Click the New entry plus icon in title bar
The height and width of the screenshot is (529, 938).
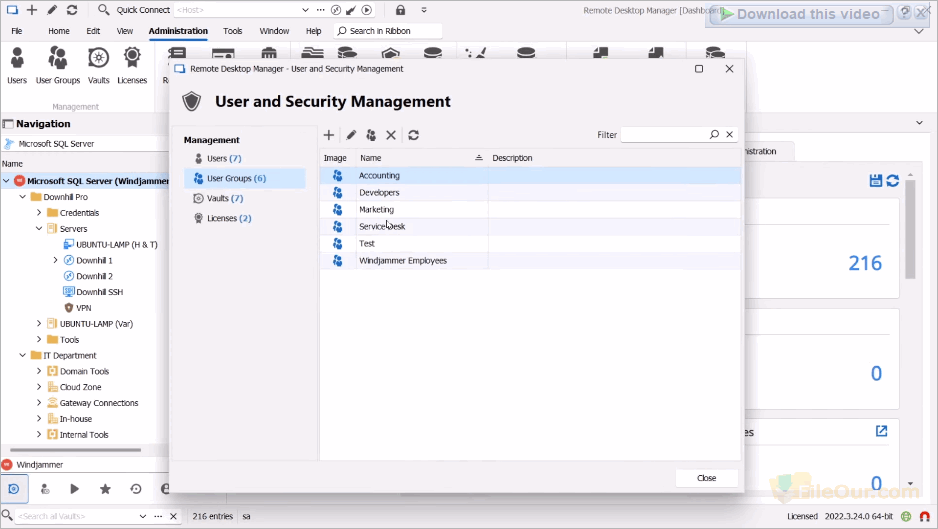(32, 10)
